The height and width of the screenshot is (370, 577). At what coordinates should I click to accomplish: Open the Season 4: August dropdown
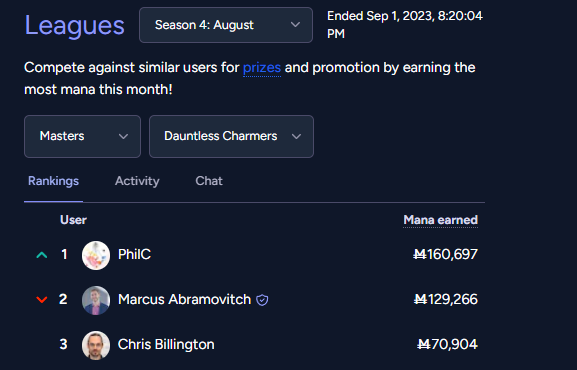pos(226,25)
